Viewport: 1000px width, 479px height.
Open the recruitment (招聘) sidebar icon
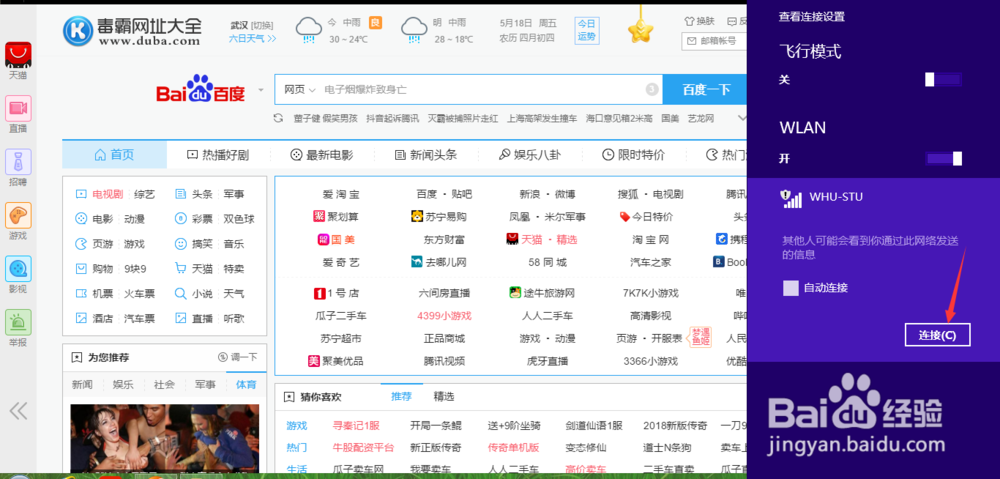(18, 162)
